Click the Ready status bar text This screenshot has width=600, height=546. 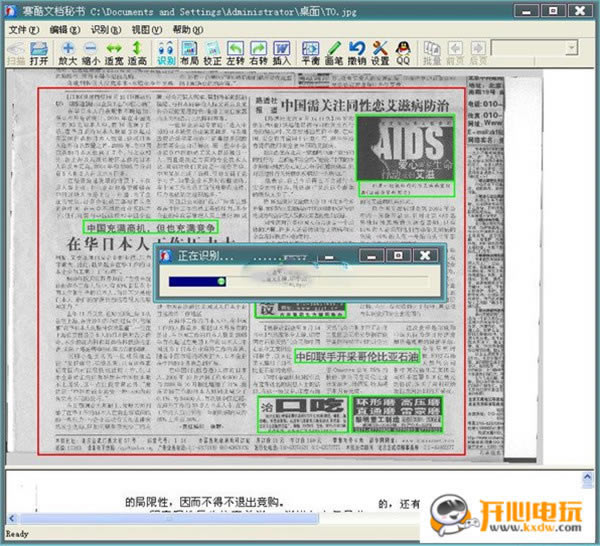(17, 533)
